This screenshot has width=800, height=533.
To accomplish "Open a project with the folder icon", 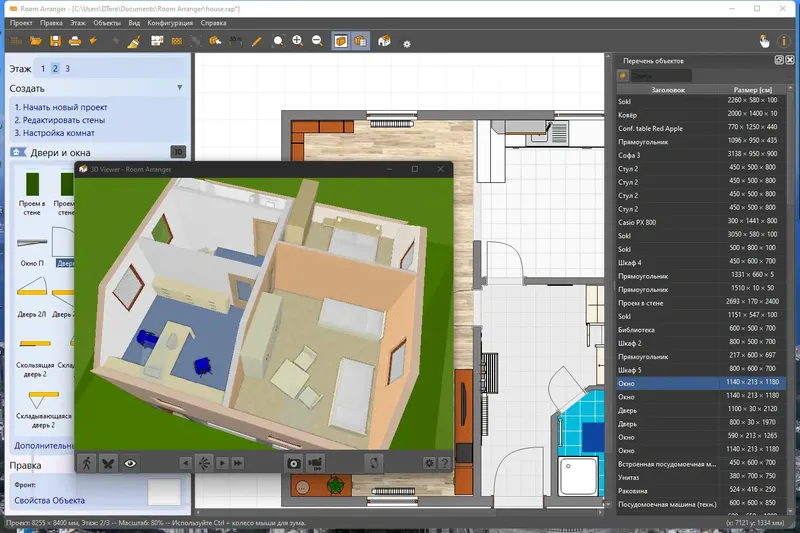I will click(x=35, y=41).
